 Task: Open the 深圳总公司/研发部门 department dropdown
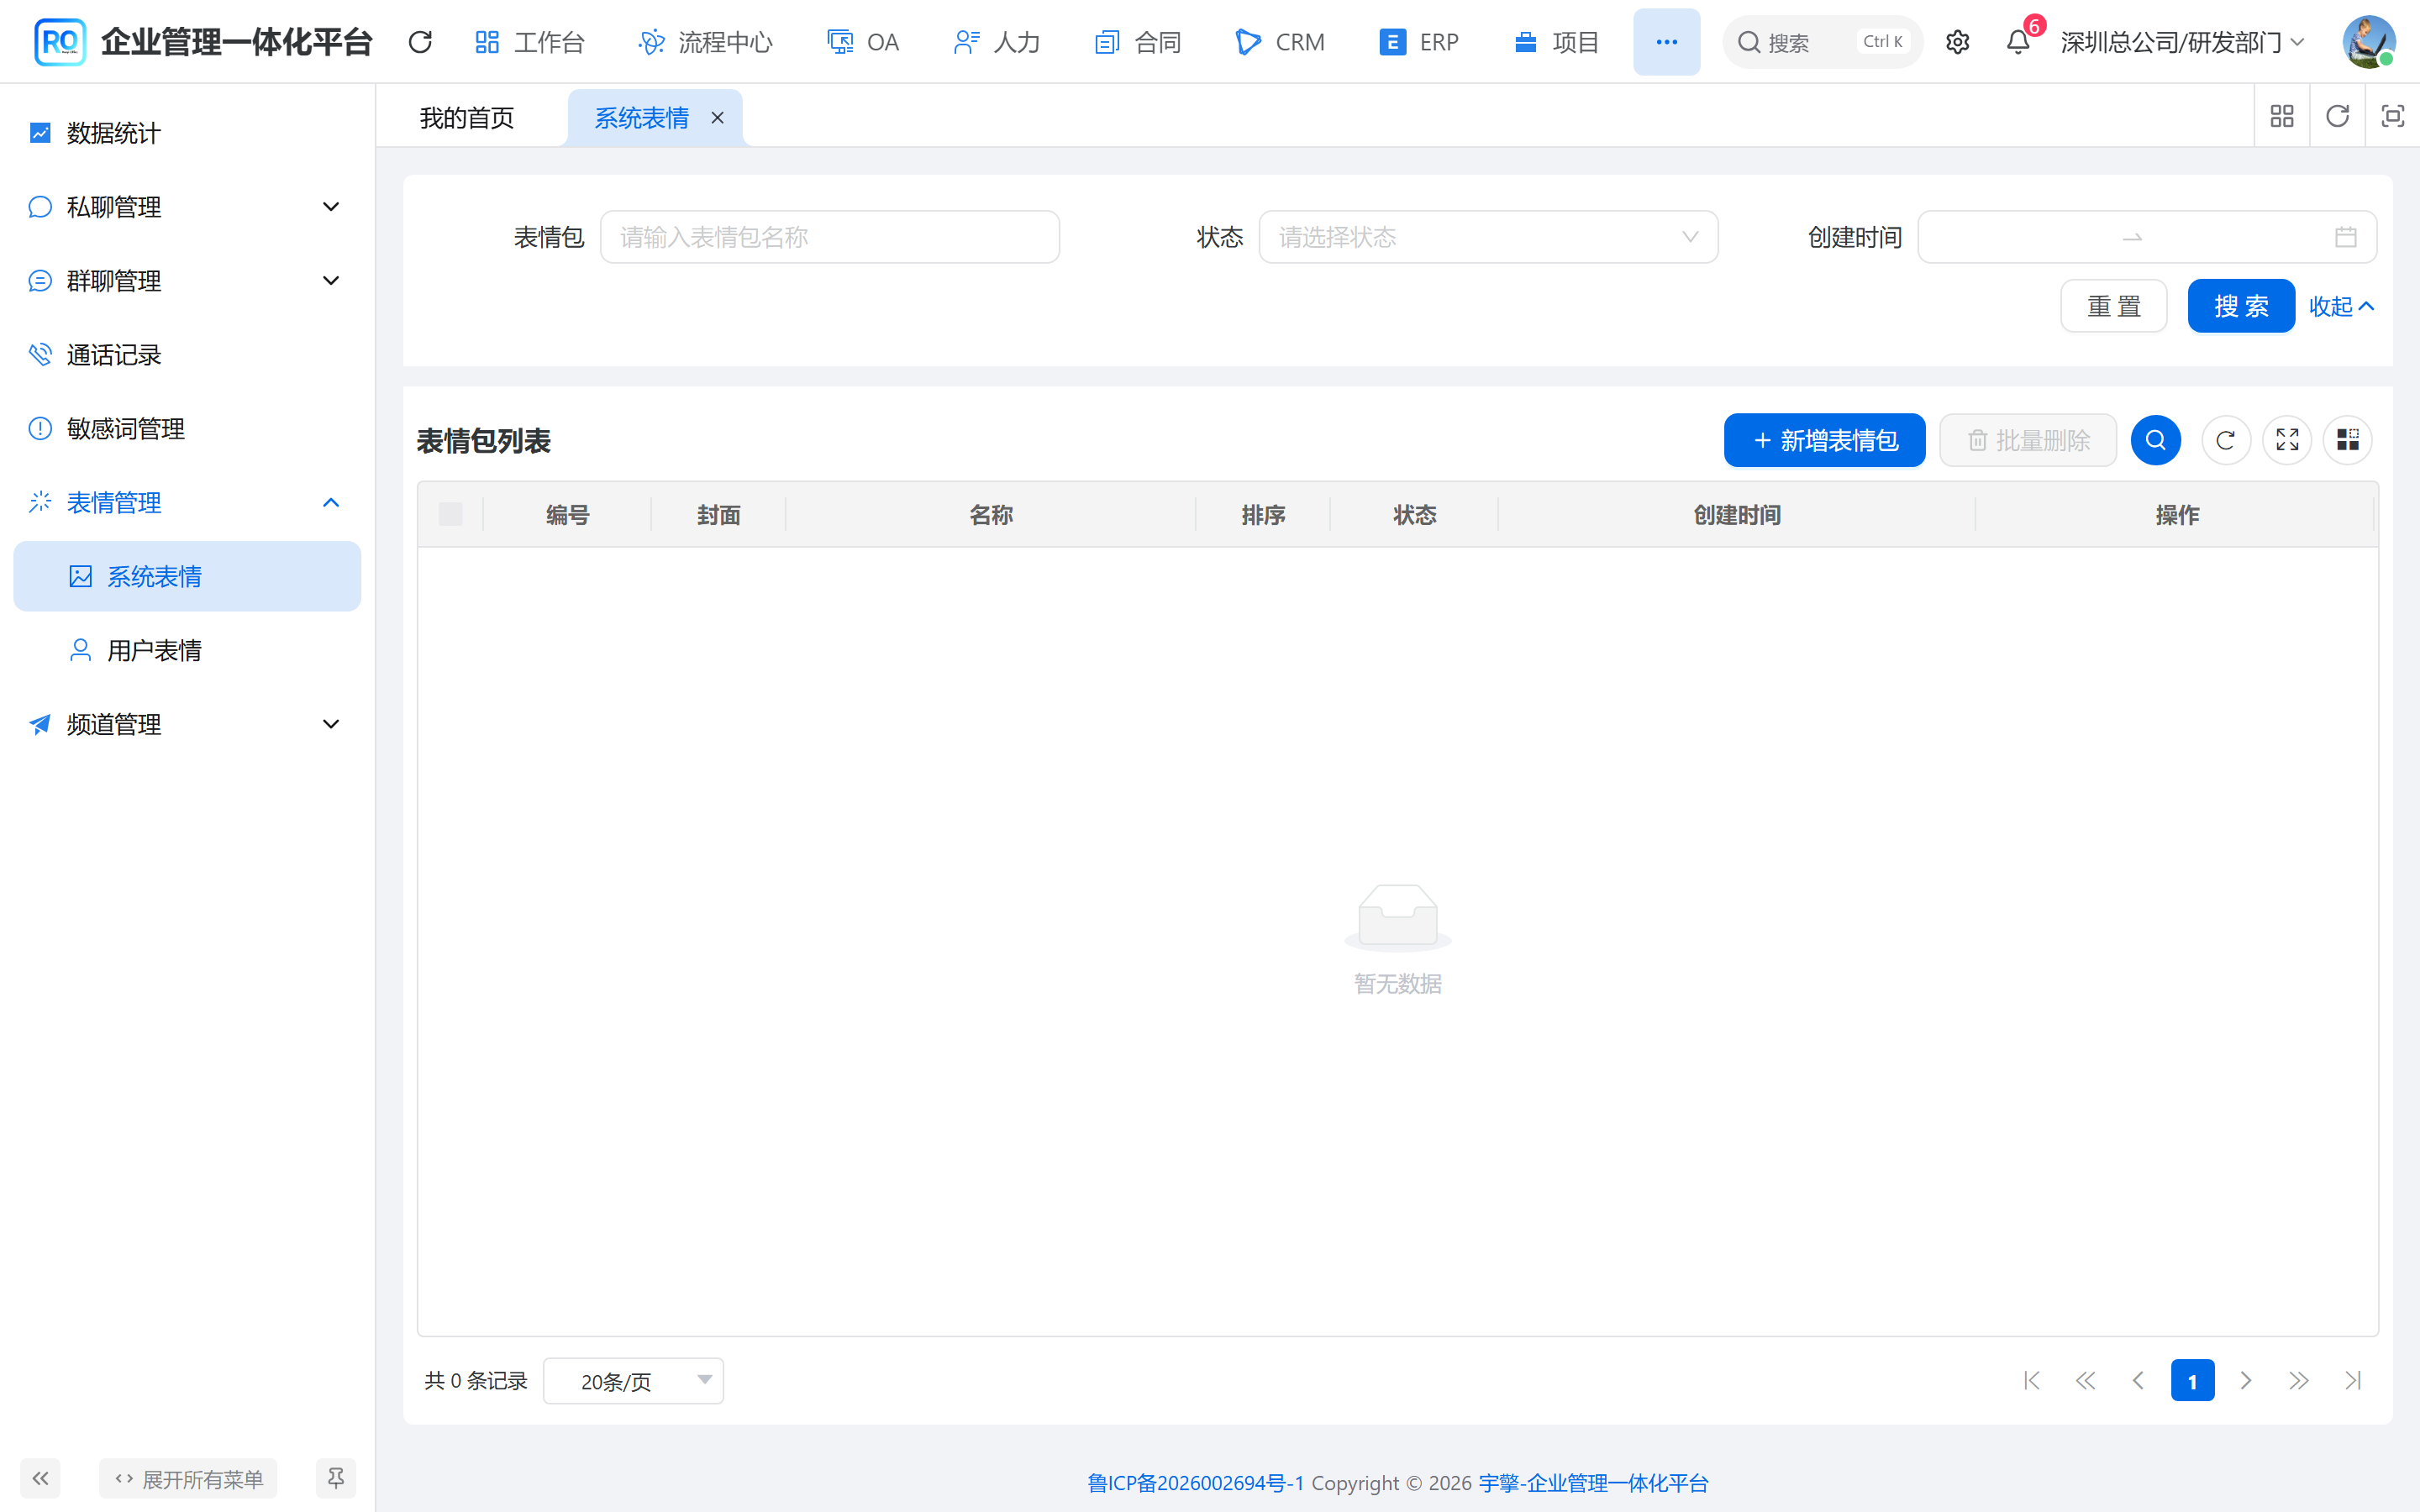click(x=2183, y=42)
